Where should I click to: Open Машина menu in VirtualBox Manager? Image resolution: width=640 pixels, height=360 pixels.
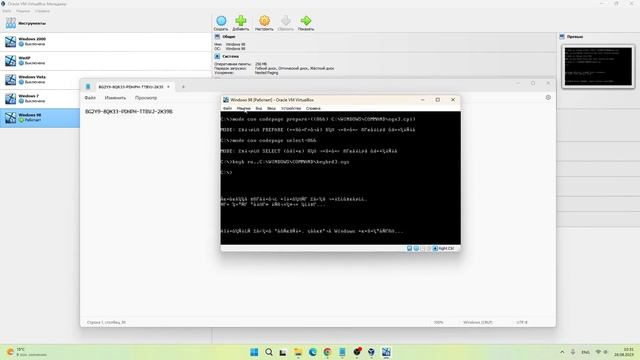tap(23, 11)
